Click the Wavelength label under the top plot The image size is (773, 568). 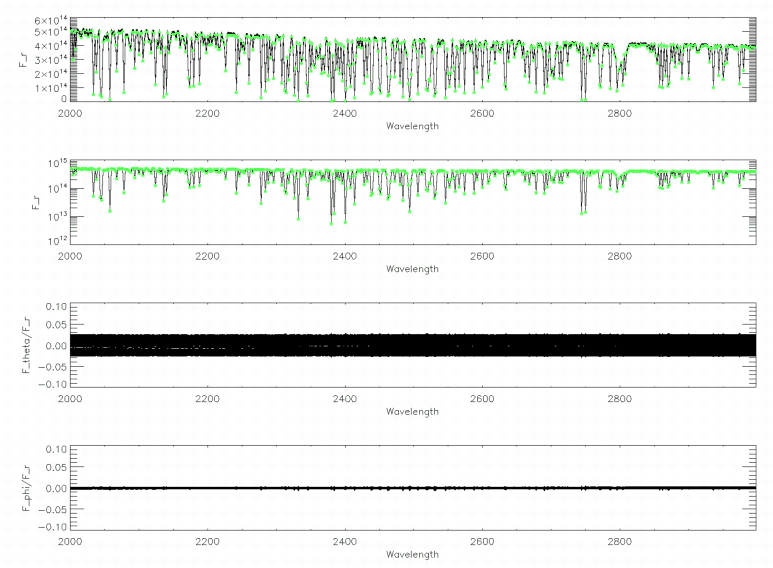[411, 126]
